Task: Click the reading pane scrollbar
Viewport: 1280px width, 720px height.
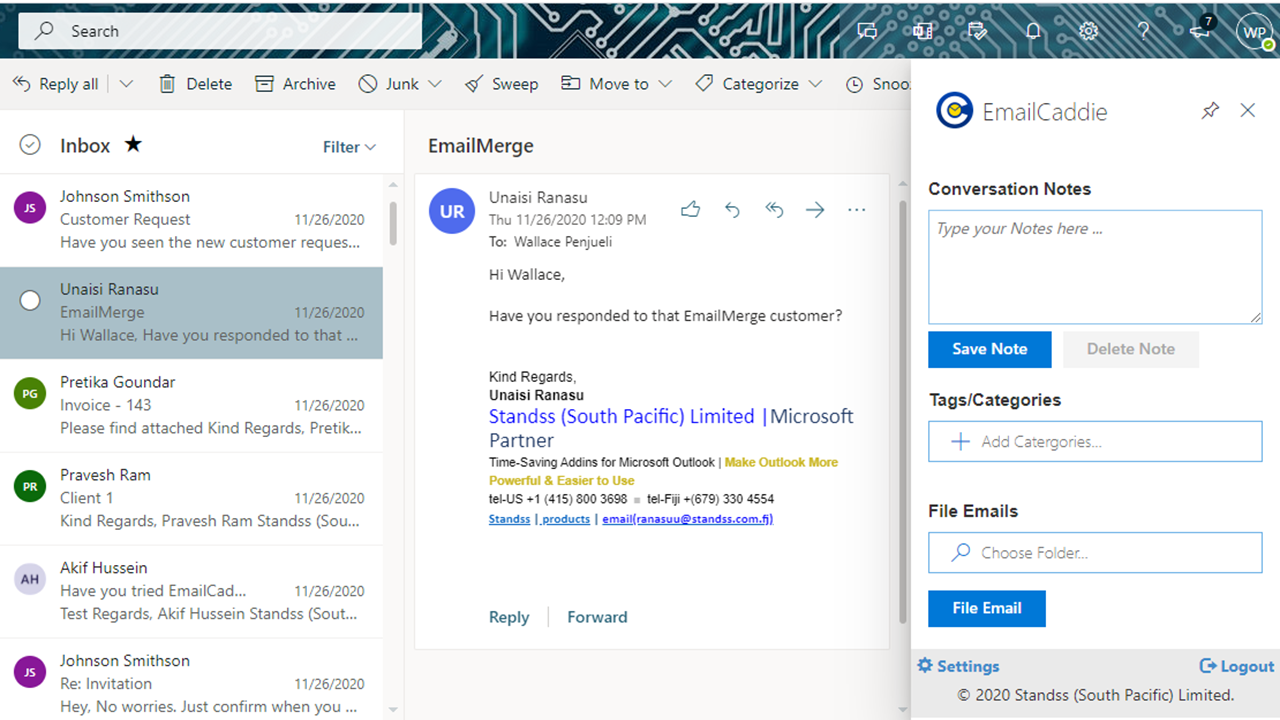Action: 903,410
